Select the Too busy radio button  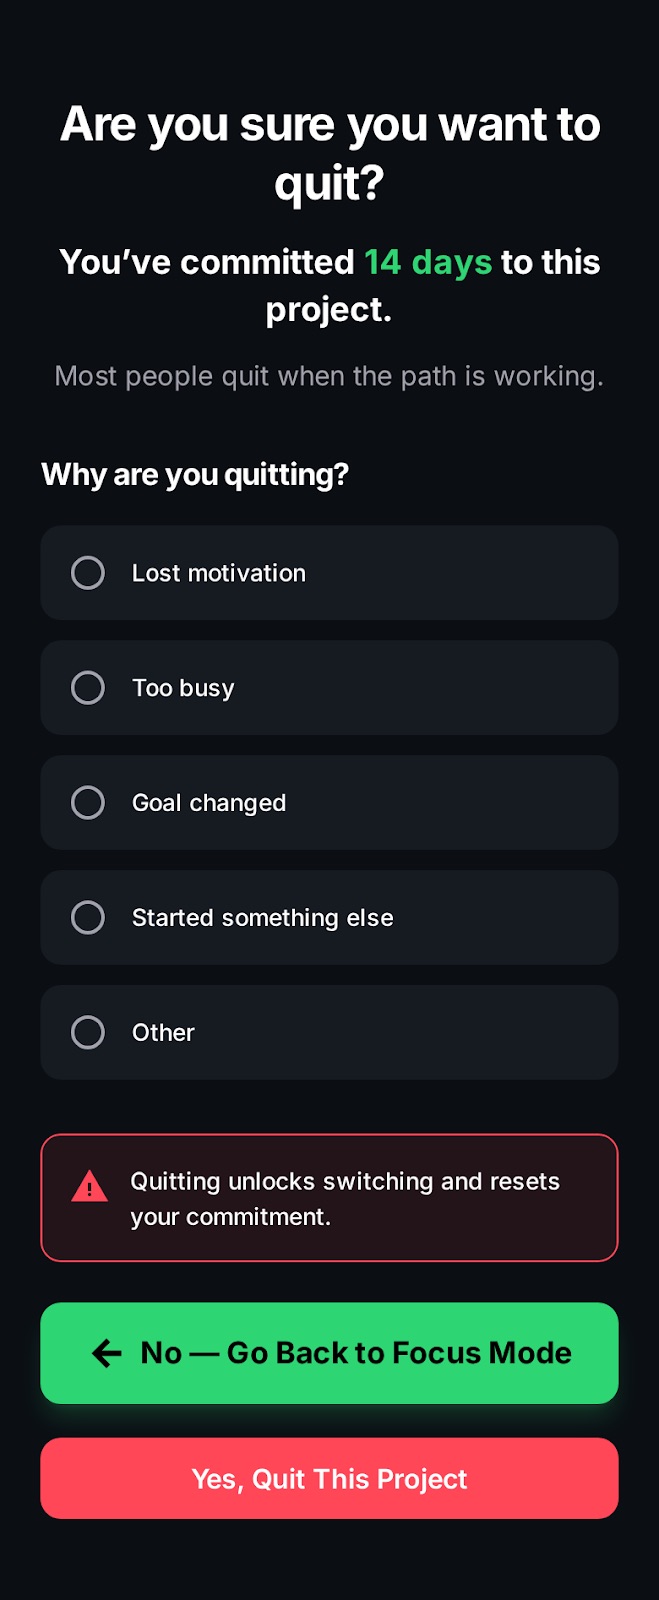pyautogui.click(x=88, y=687)
